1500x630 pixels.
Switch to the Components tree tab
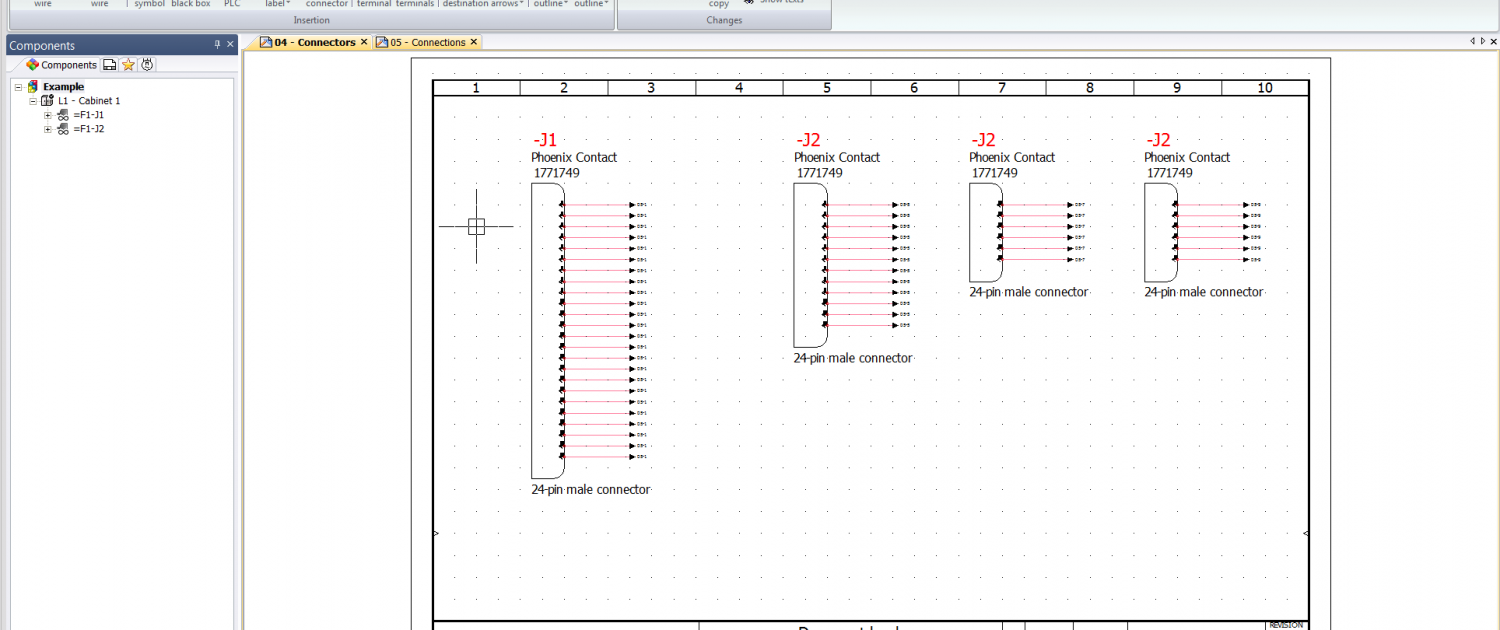(x=62, y=65)
